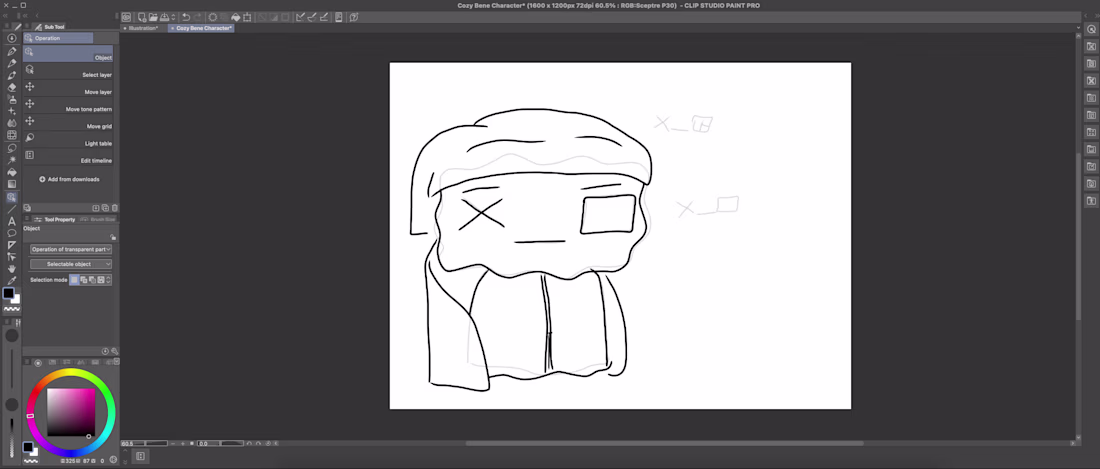The width and height of the screenshot is (1100, 469).
Task: Choose the 'Edit timeline' sub tool
Action: pos(68,157)
